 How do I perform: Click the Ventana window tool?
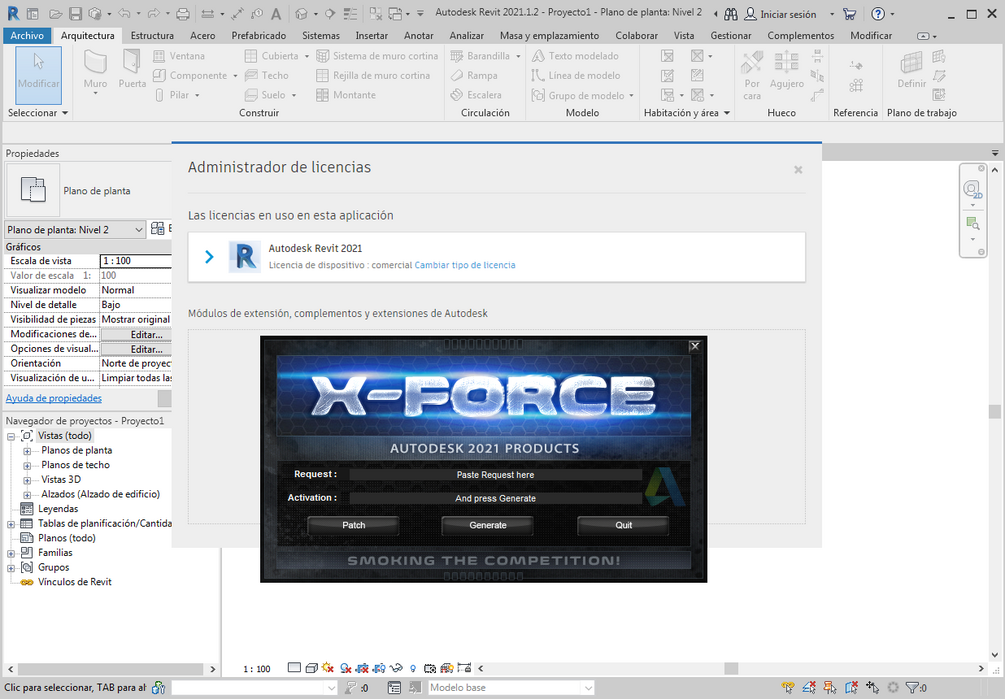coord(179,56)
